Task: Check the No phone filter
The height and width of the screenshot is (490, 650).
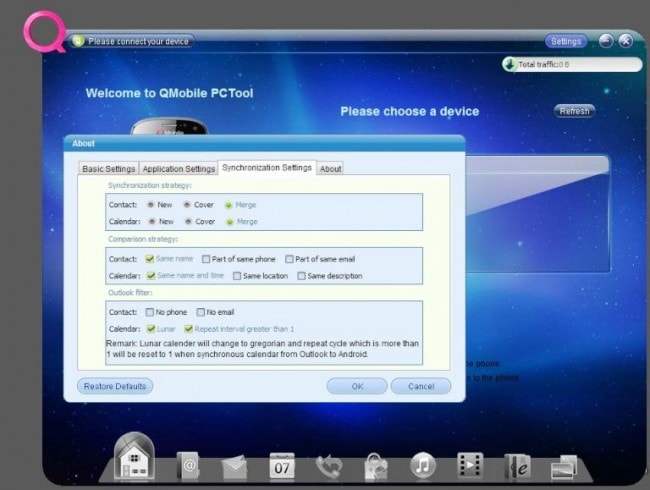Action: [150, 312]
